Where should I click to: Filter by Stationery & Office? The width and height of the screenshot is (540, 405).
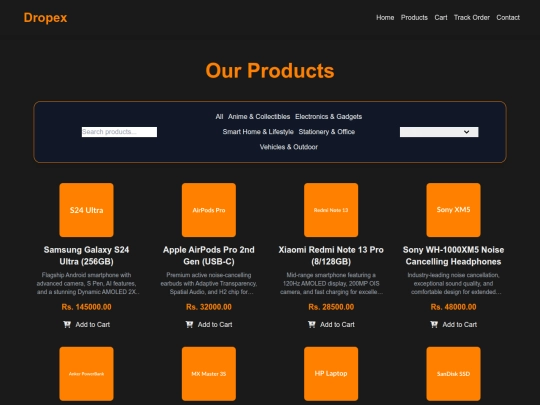[326, 132]
